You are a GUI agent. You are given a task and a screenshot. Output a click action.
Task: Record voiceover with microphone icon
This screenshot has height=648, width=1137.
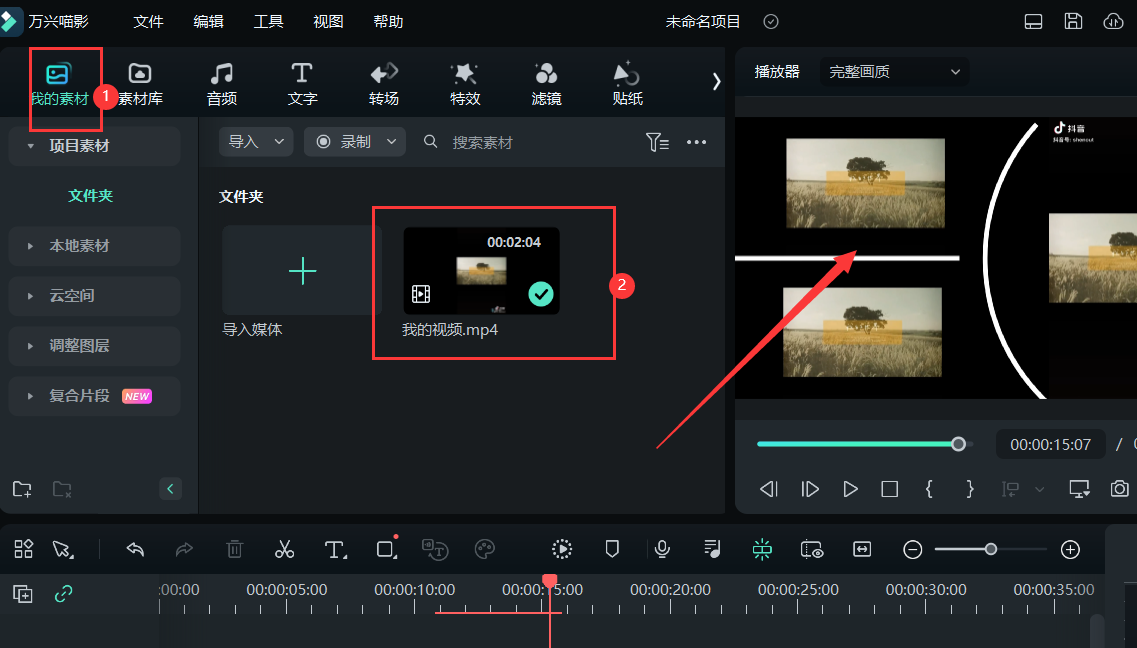[x=662, y=549]
